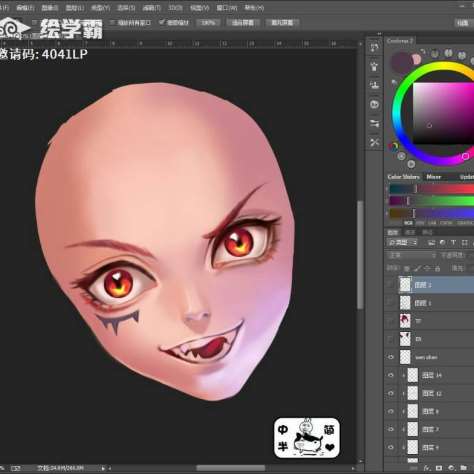This screenshot has width=474, height=474.
Task: Create adjustment layer icon at panel bottom
Action: coord(451,468)
